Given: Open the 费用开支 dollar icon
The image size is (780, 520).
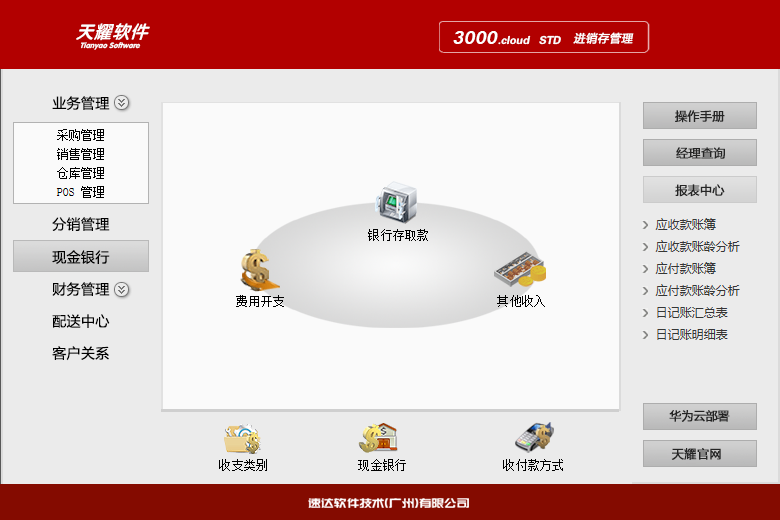Looking at the screenshot, I should tap(260, 270).
